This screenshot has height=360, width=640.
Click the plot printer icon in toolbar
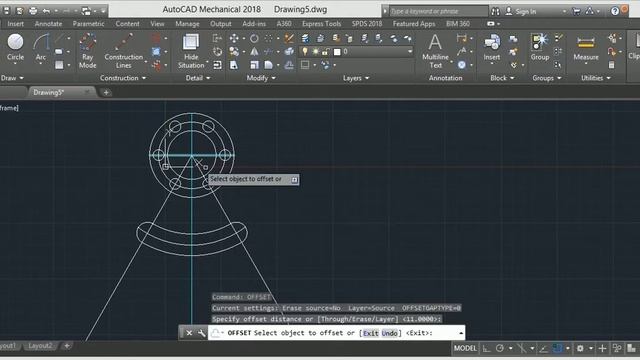(33, 11)
